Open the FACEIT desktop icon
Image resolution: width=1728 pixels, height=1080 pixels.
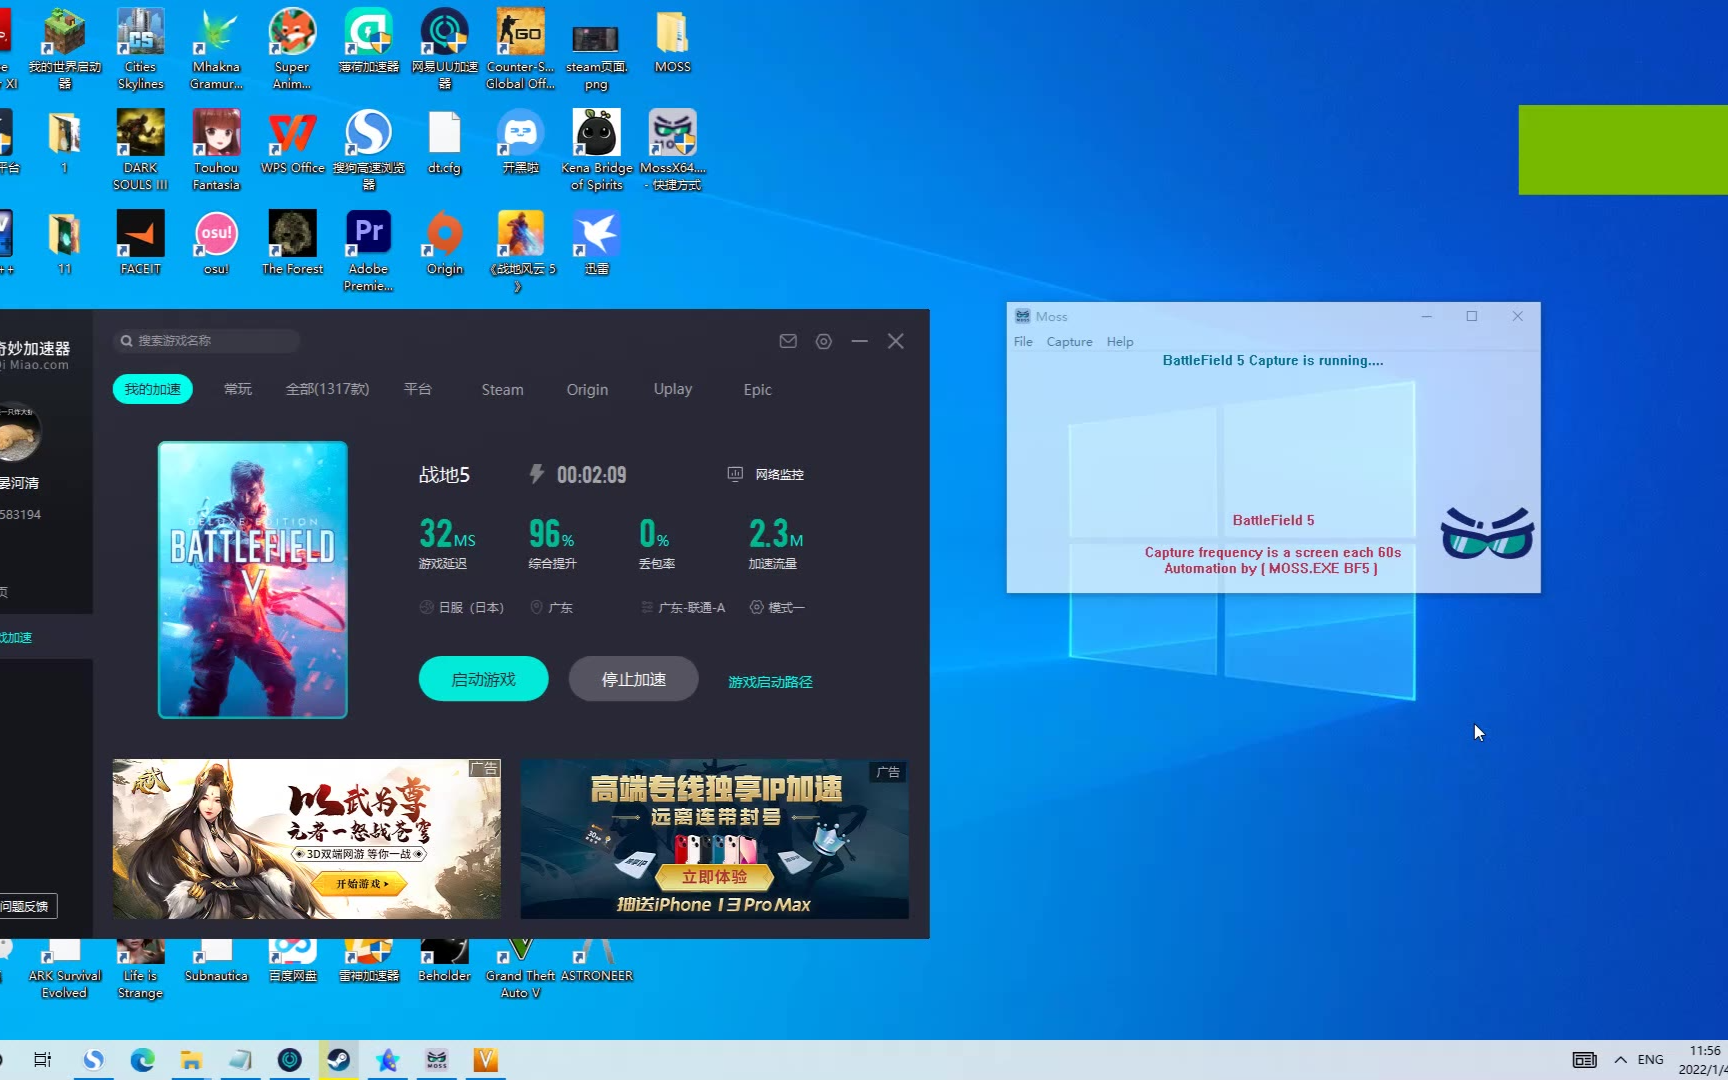[140, 243]
